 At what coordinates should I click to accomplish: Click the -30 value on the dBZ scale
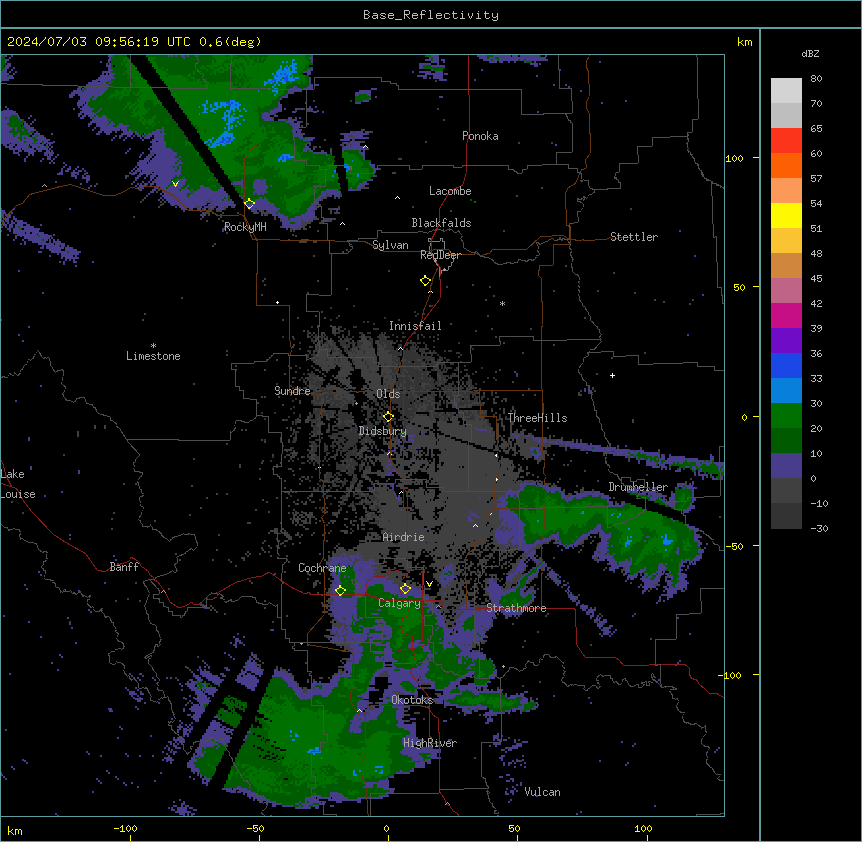coord(819,528)
